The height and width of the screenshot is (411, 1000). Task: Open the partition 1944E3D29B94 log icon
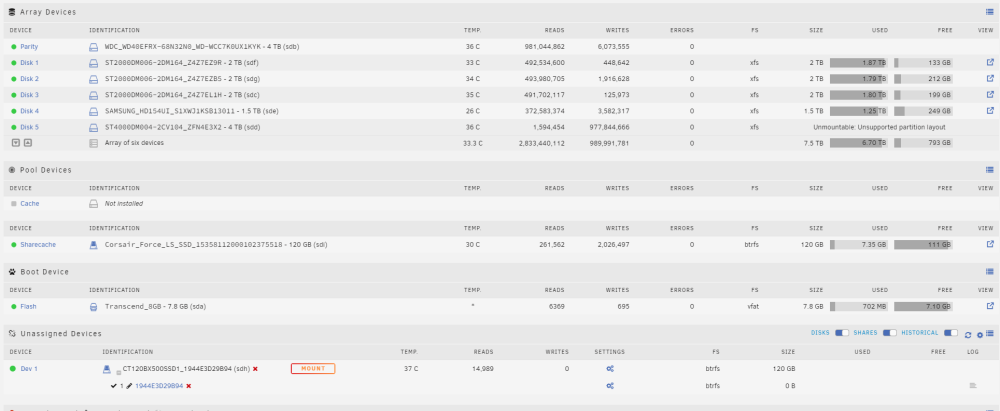pos(973,385)
